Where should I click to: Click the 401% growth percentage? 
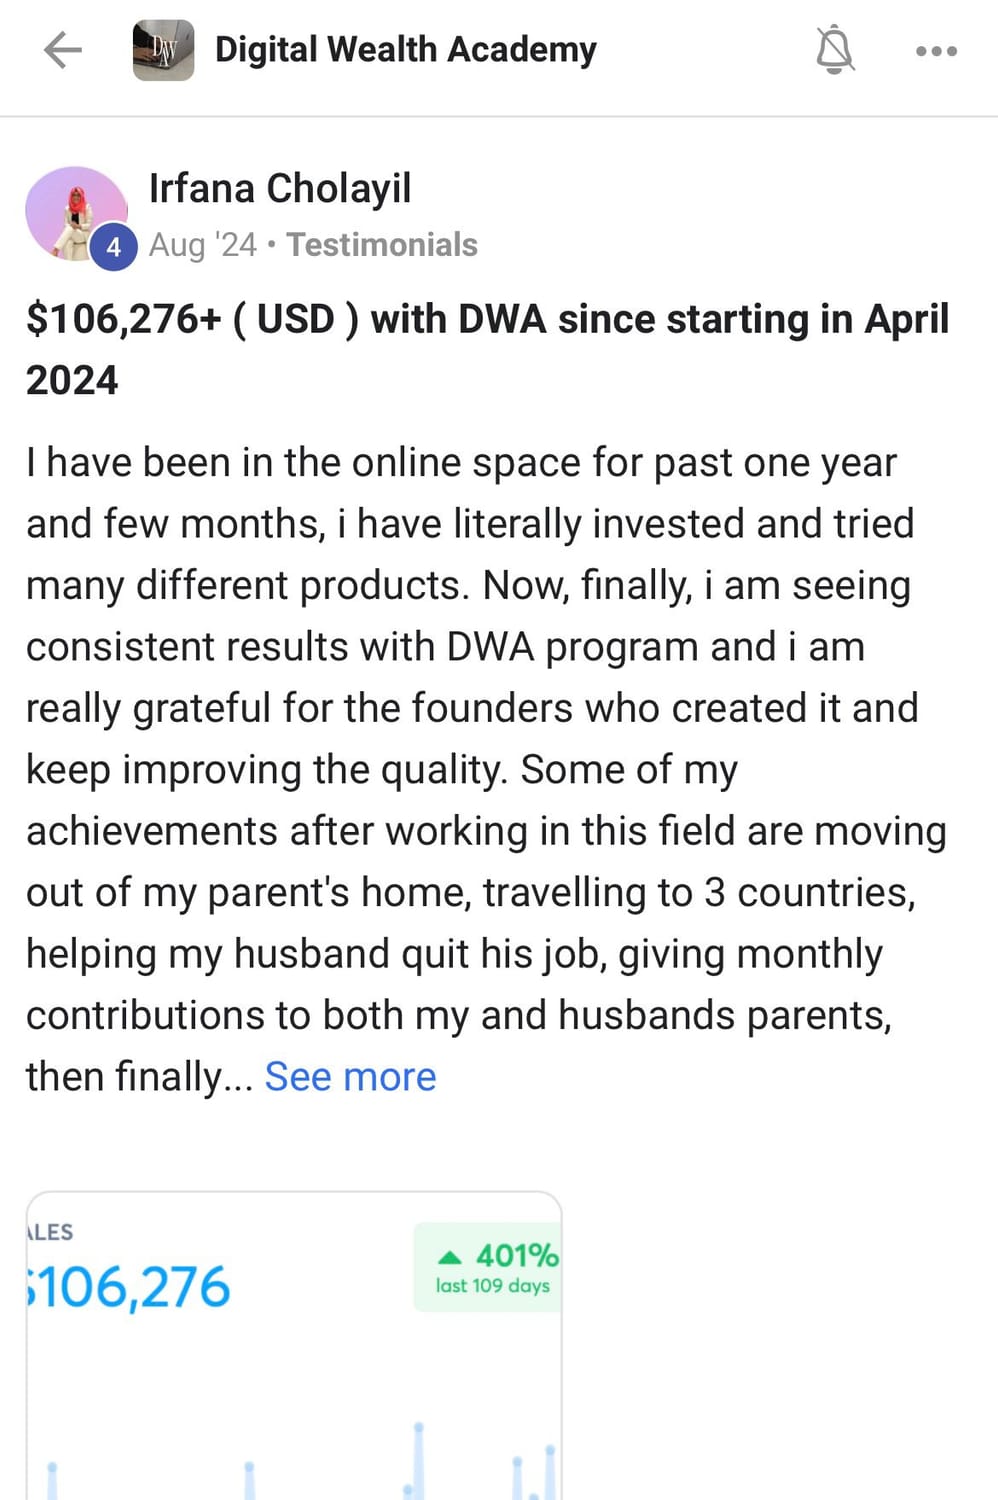click(516, 1255)
